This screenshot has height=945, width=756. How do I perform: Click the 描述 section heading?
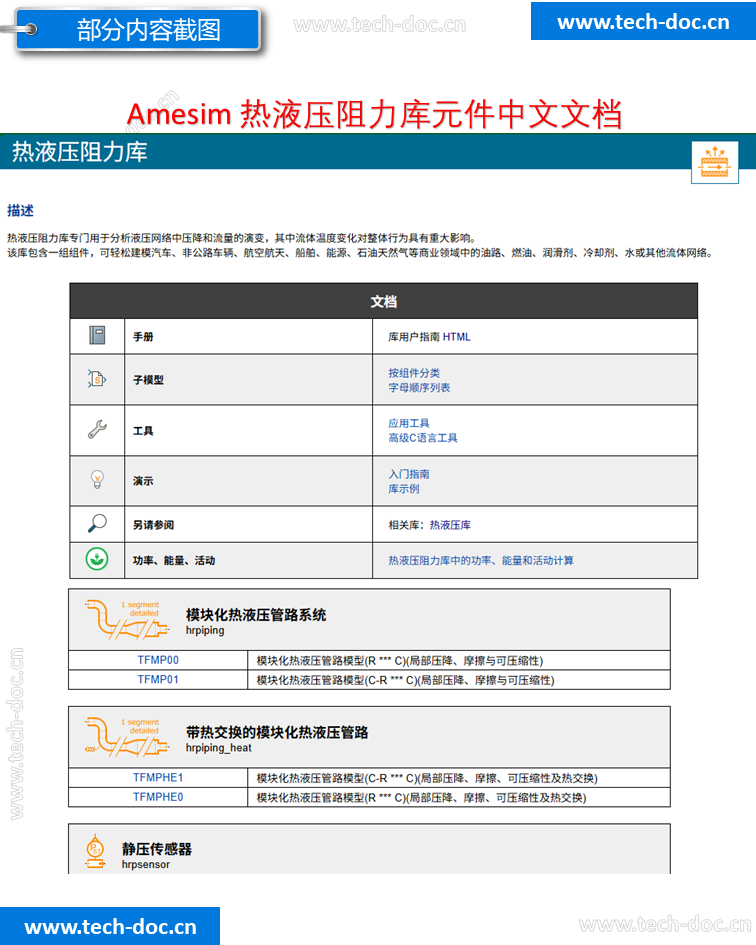click(x=20, y=210)
